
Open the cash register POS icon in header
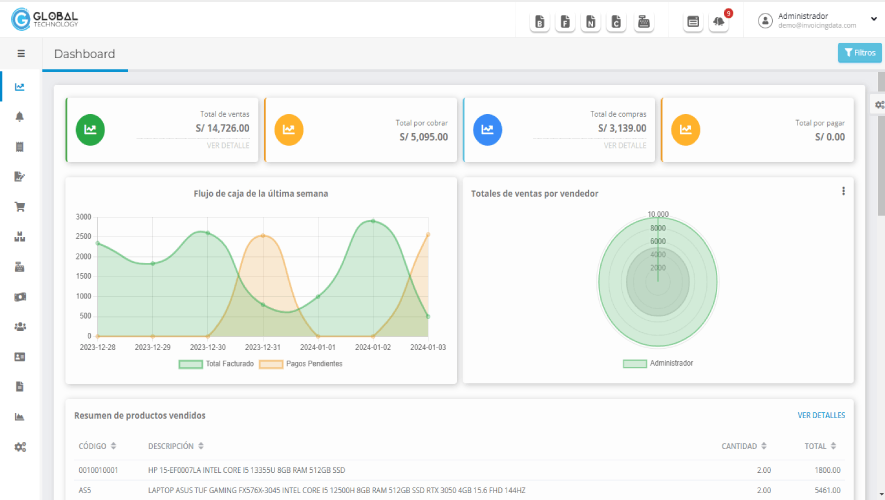coord(643,22)
